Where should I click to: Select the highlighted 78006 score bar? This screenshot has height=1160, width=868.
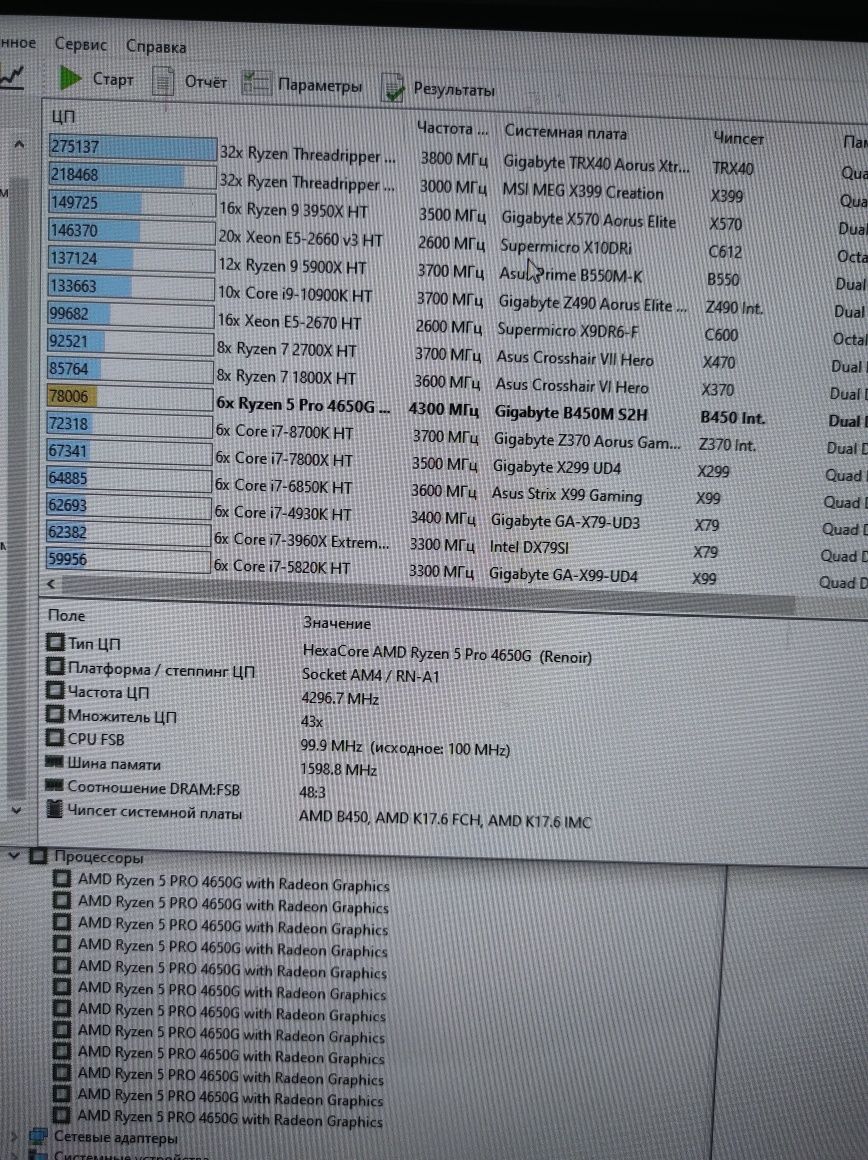(129, 396)
